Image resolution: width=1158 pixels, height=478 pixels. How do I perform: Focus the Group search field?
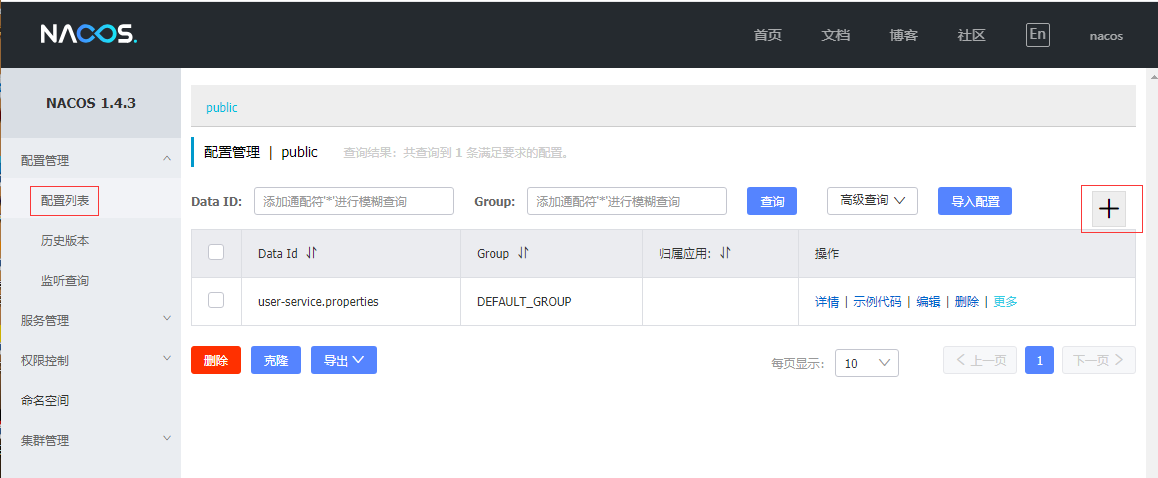tap(627, 201)
